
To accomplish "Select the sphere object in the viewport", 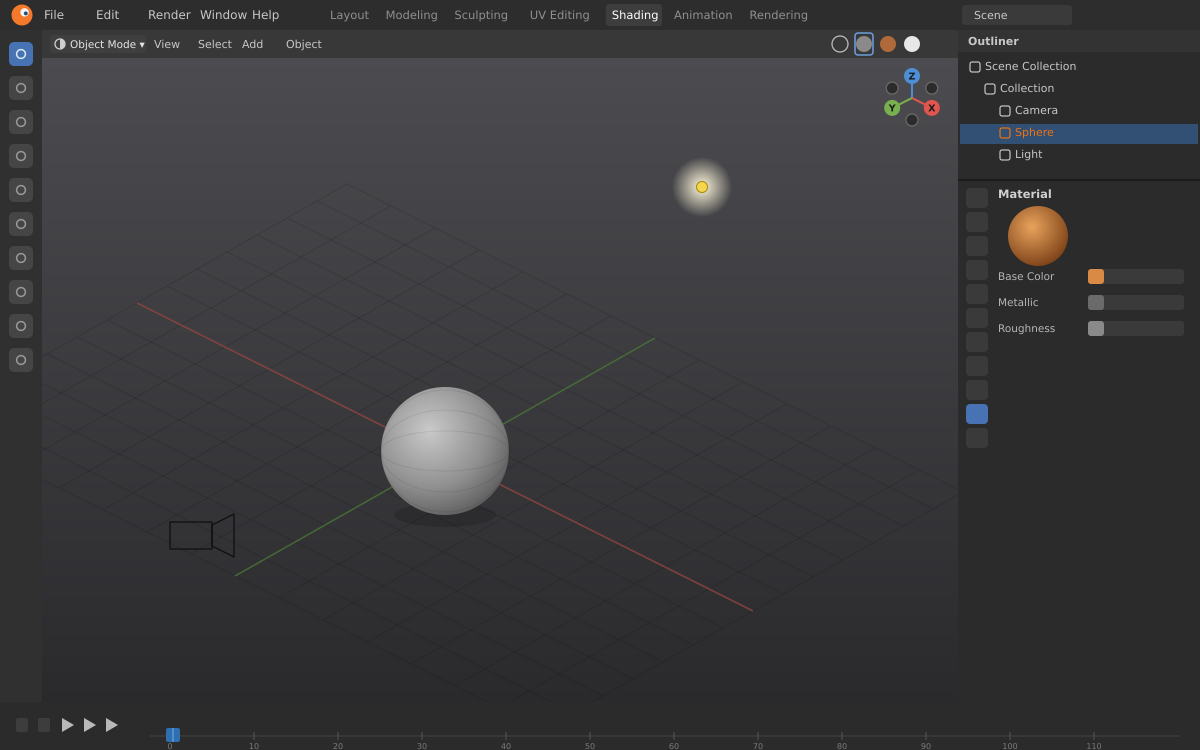I will (x=445, y=451).
